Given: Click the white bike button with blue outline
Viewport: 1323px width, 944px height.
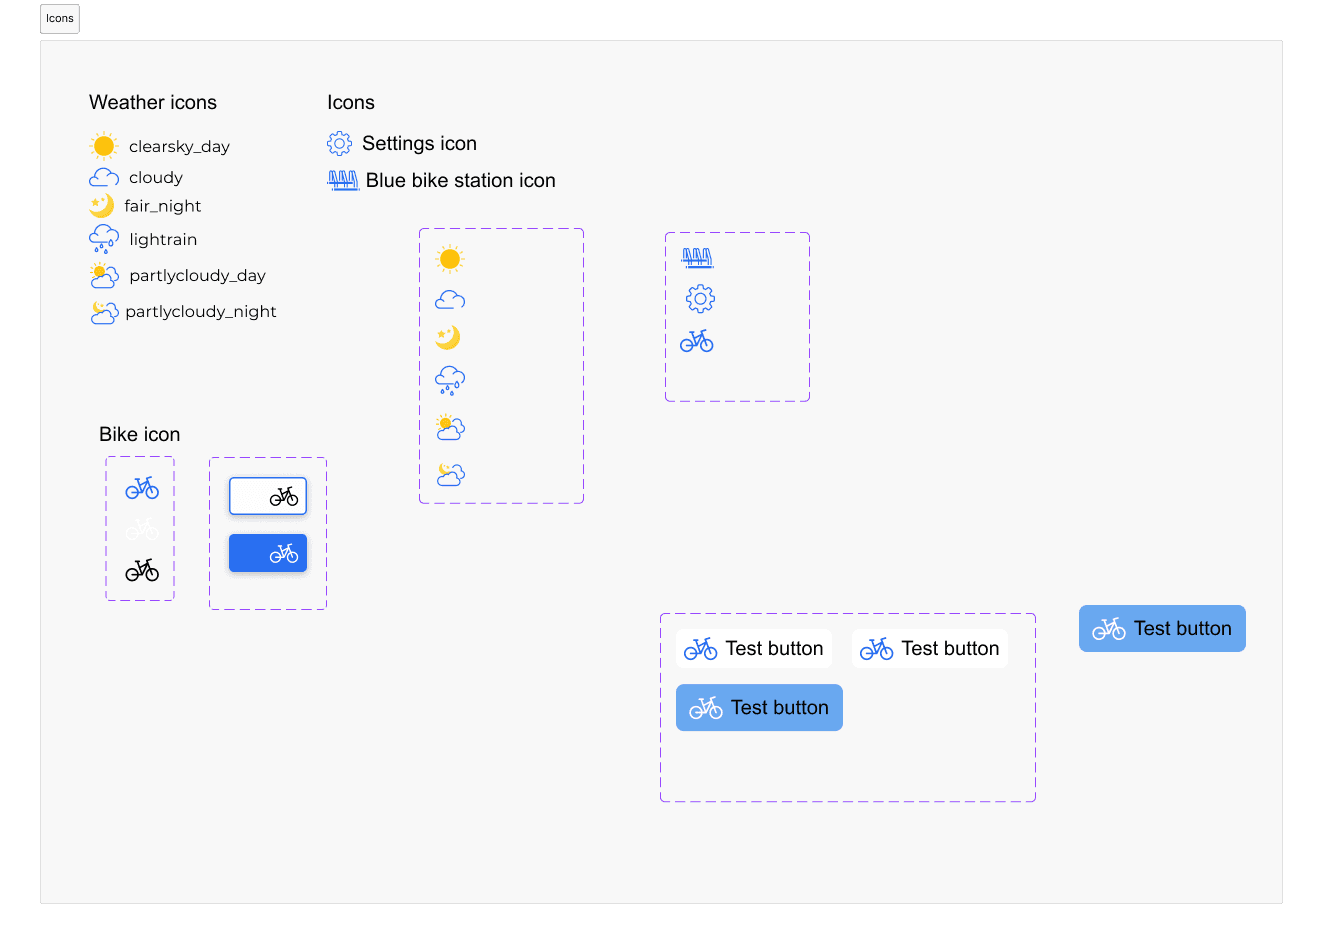Looking at the screenshot, I should click(268, 496).
